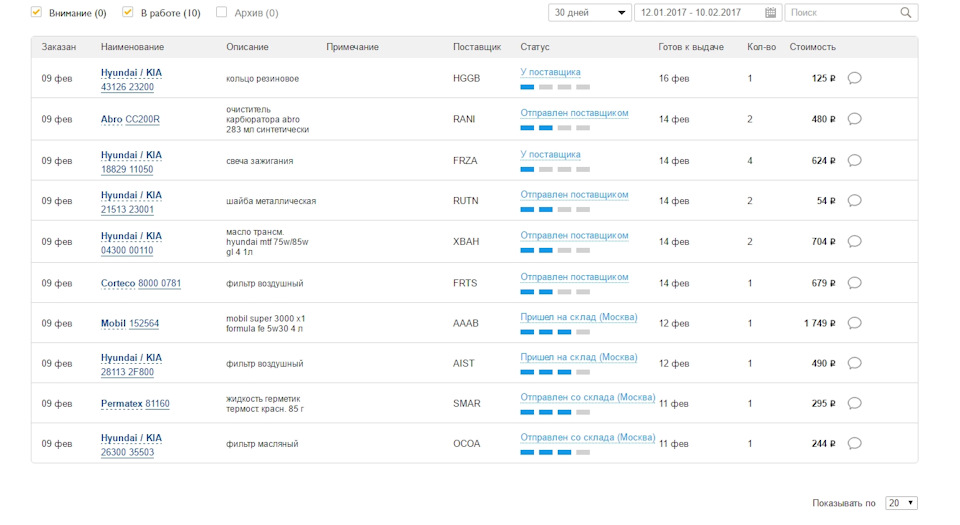Select price 1 749 ₽ cell
This screenshot has width=960, height=525.
(x=820, y=323)
